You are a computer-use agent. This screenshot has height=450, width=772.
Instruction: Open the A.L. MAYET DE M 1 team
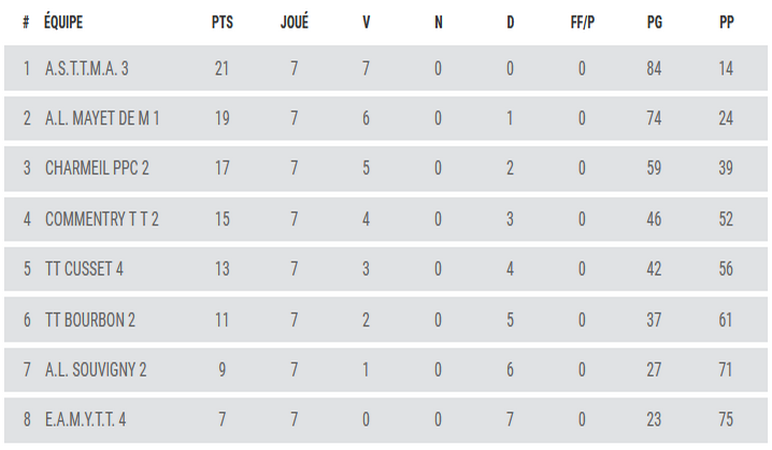(x=103, y=119)
